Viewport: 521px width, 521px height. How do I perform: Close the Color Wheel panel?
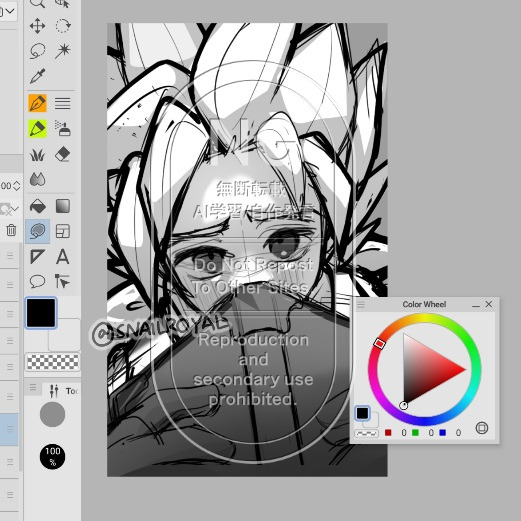(x=489, y=304)
